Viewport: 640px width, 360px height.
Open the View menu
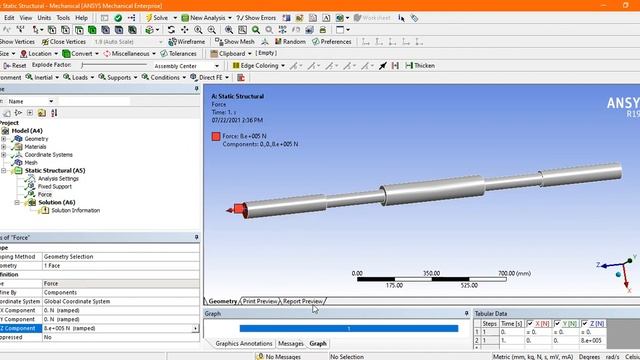tap(26, 18)
